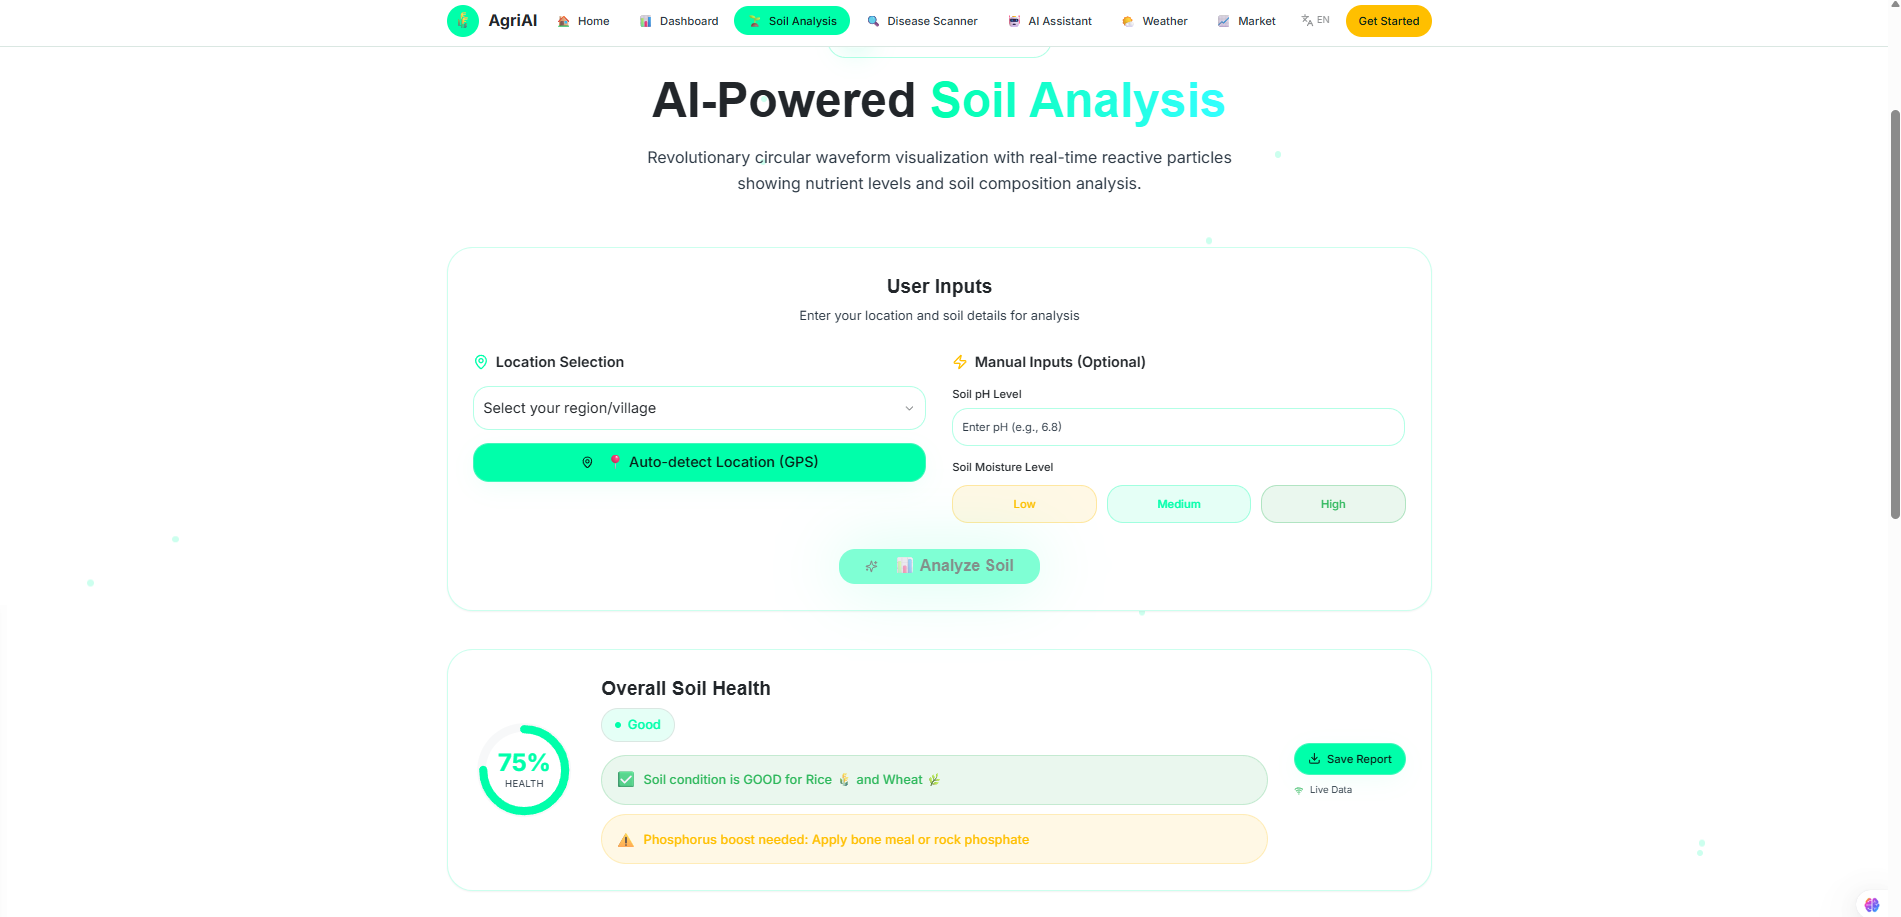Open the Select your region/village dropdown
1901x917 pixels.
(699, 408)
